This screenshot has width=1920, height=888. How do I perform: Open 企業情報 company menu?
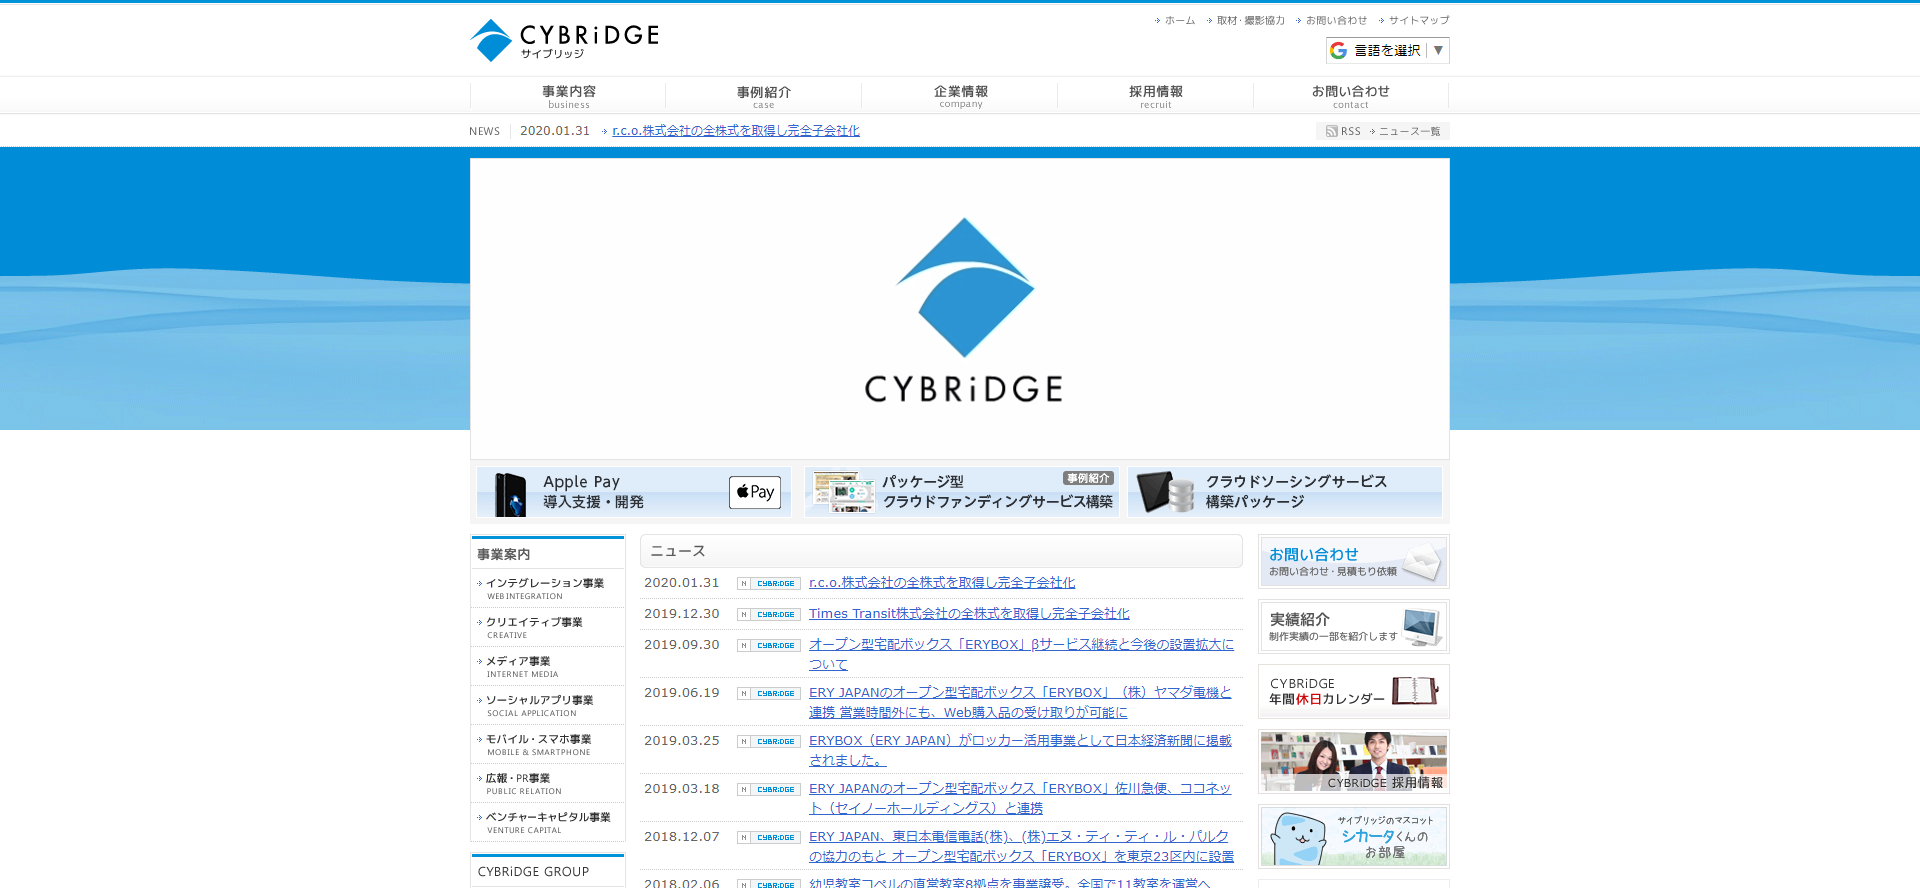[960, 96]
